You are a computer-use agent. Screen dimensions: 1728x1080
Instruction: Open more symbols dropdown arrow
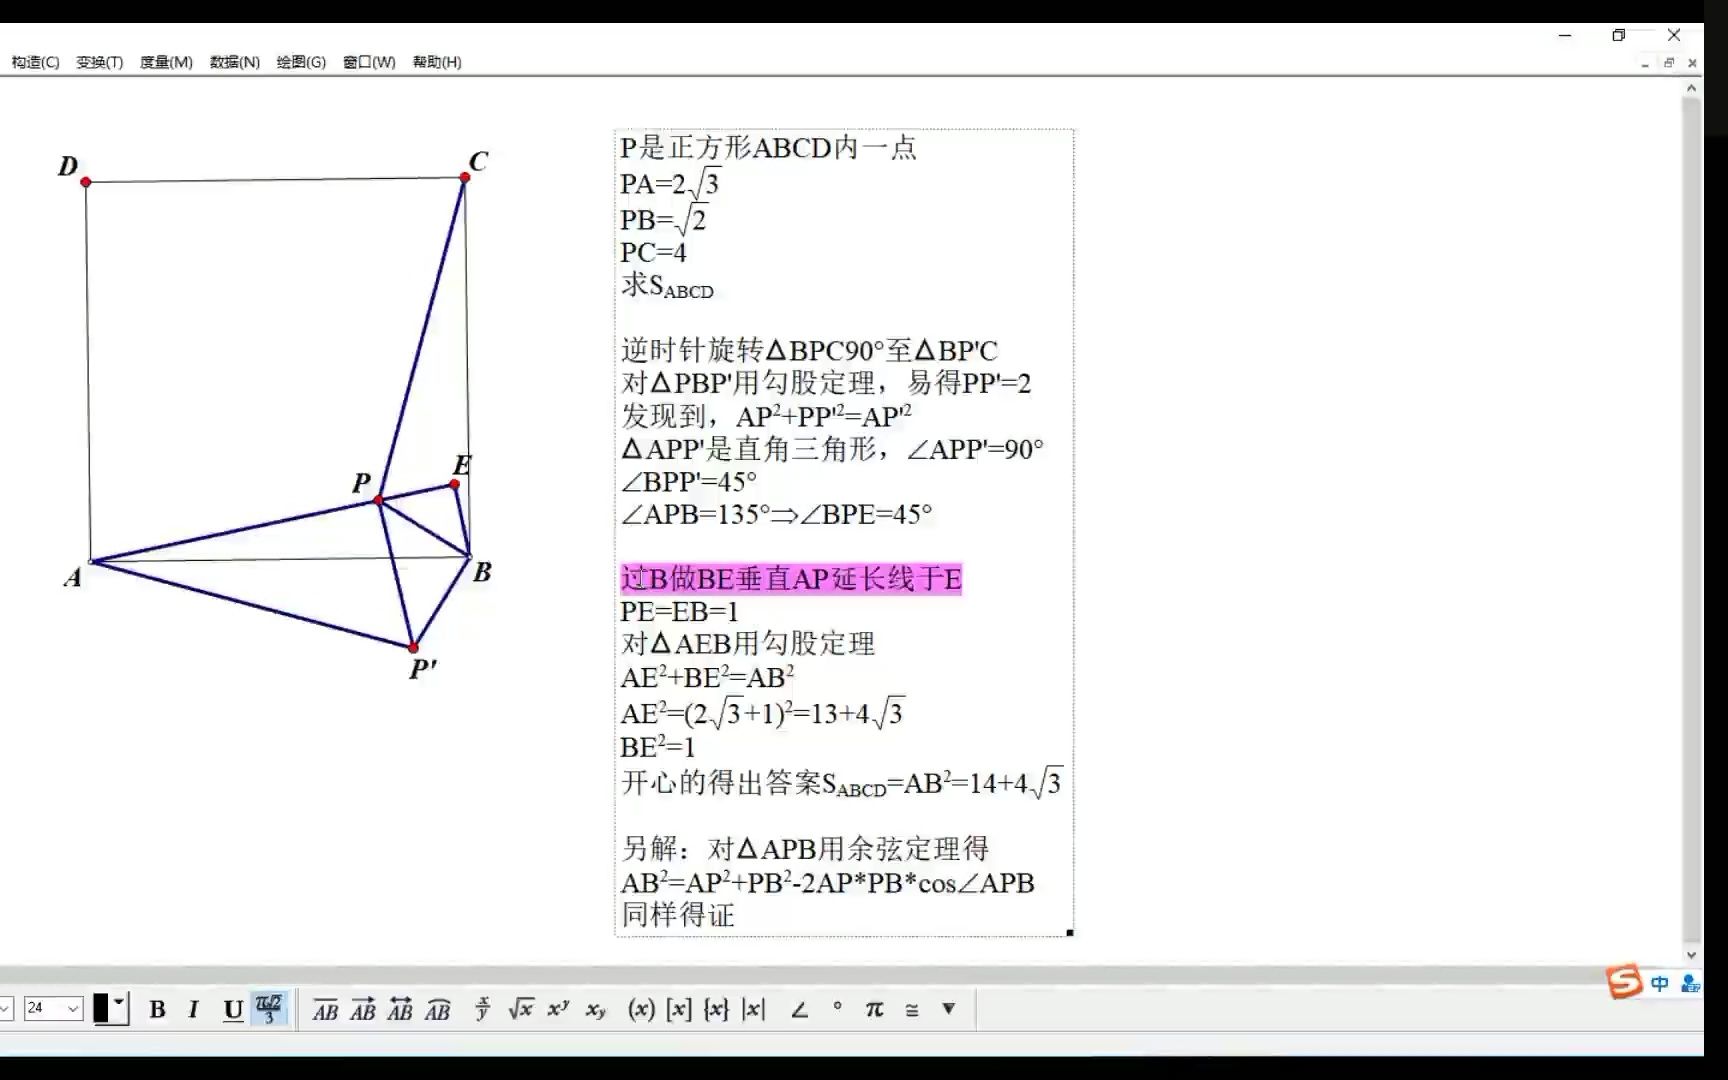coord(948,1009)
